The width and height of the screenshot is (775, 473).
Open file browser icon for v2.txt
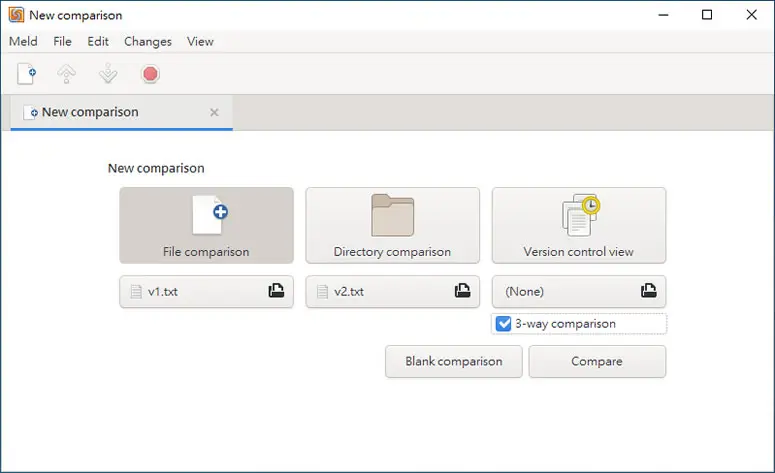pos(463,291)
